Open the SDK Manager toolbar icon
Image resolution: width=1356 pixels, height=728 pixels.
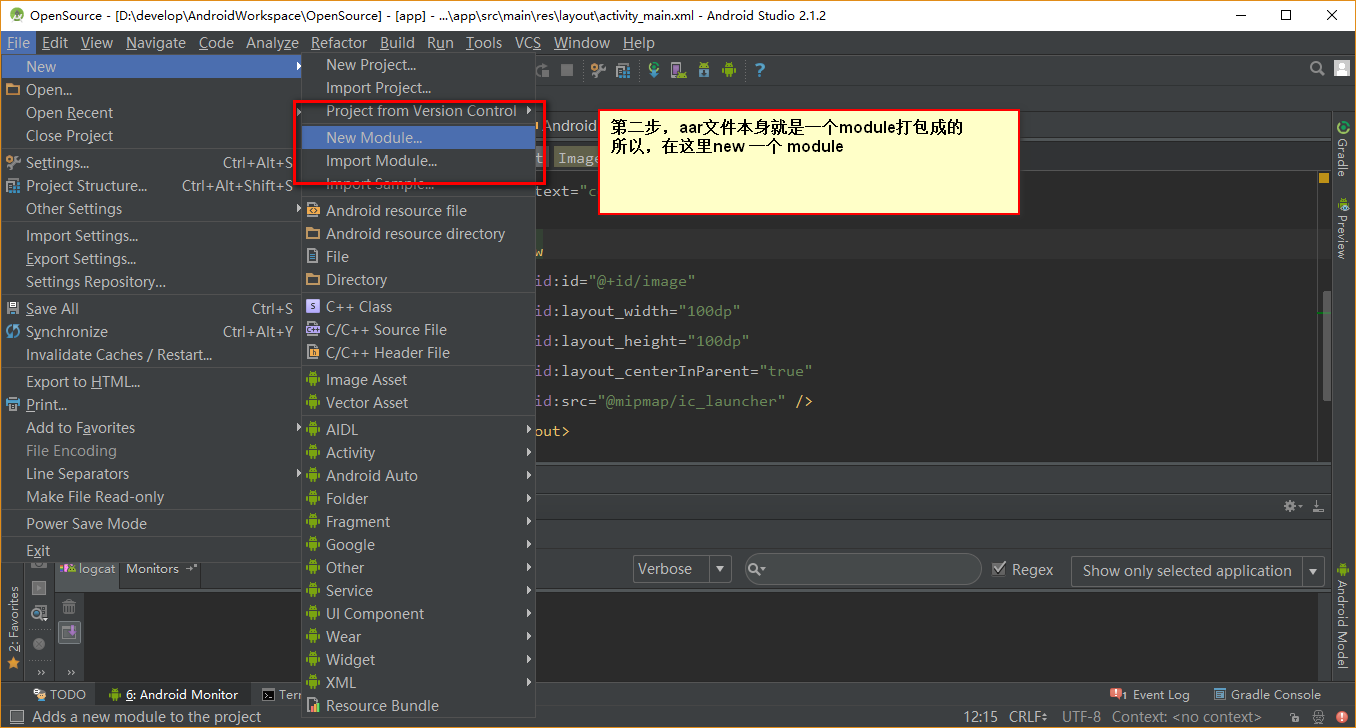(x=703, y=70)
